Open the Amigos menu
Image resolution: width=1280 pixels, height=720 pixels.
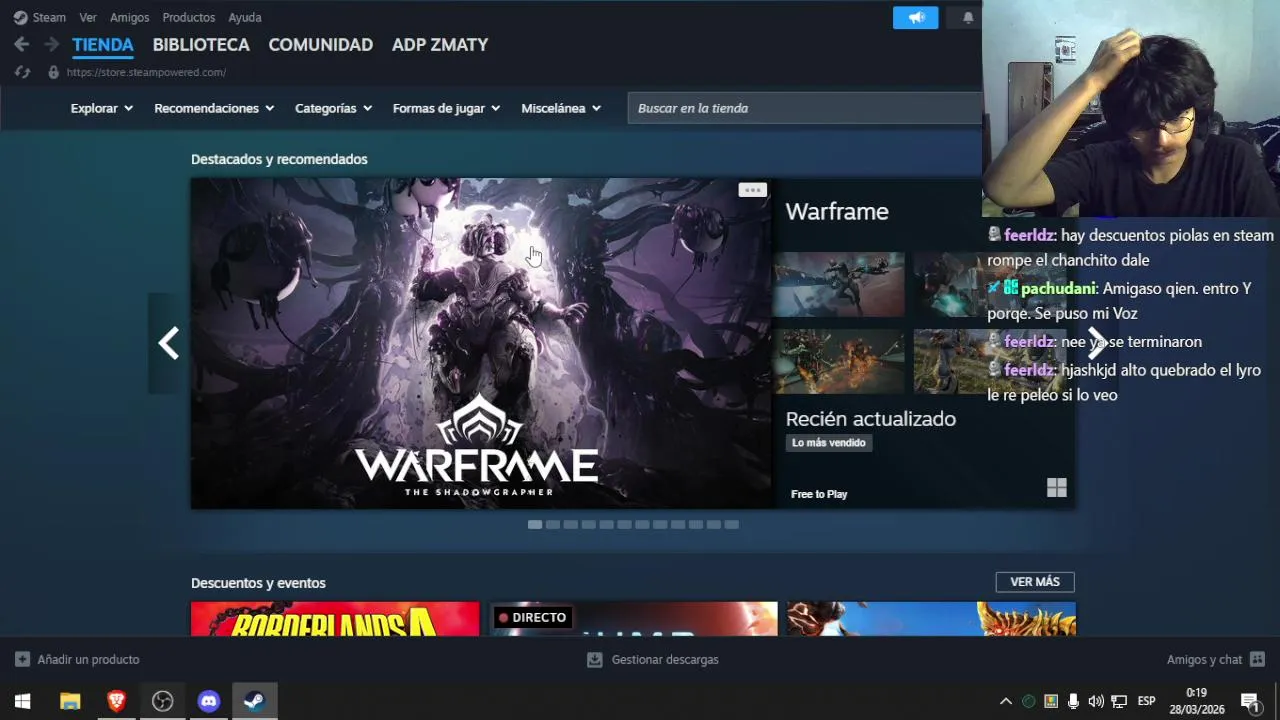pos(130,17)
